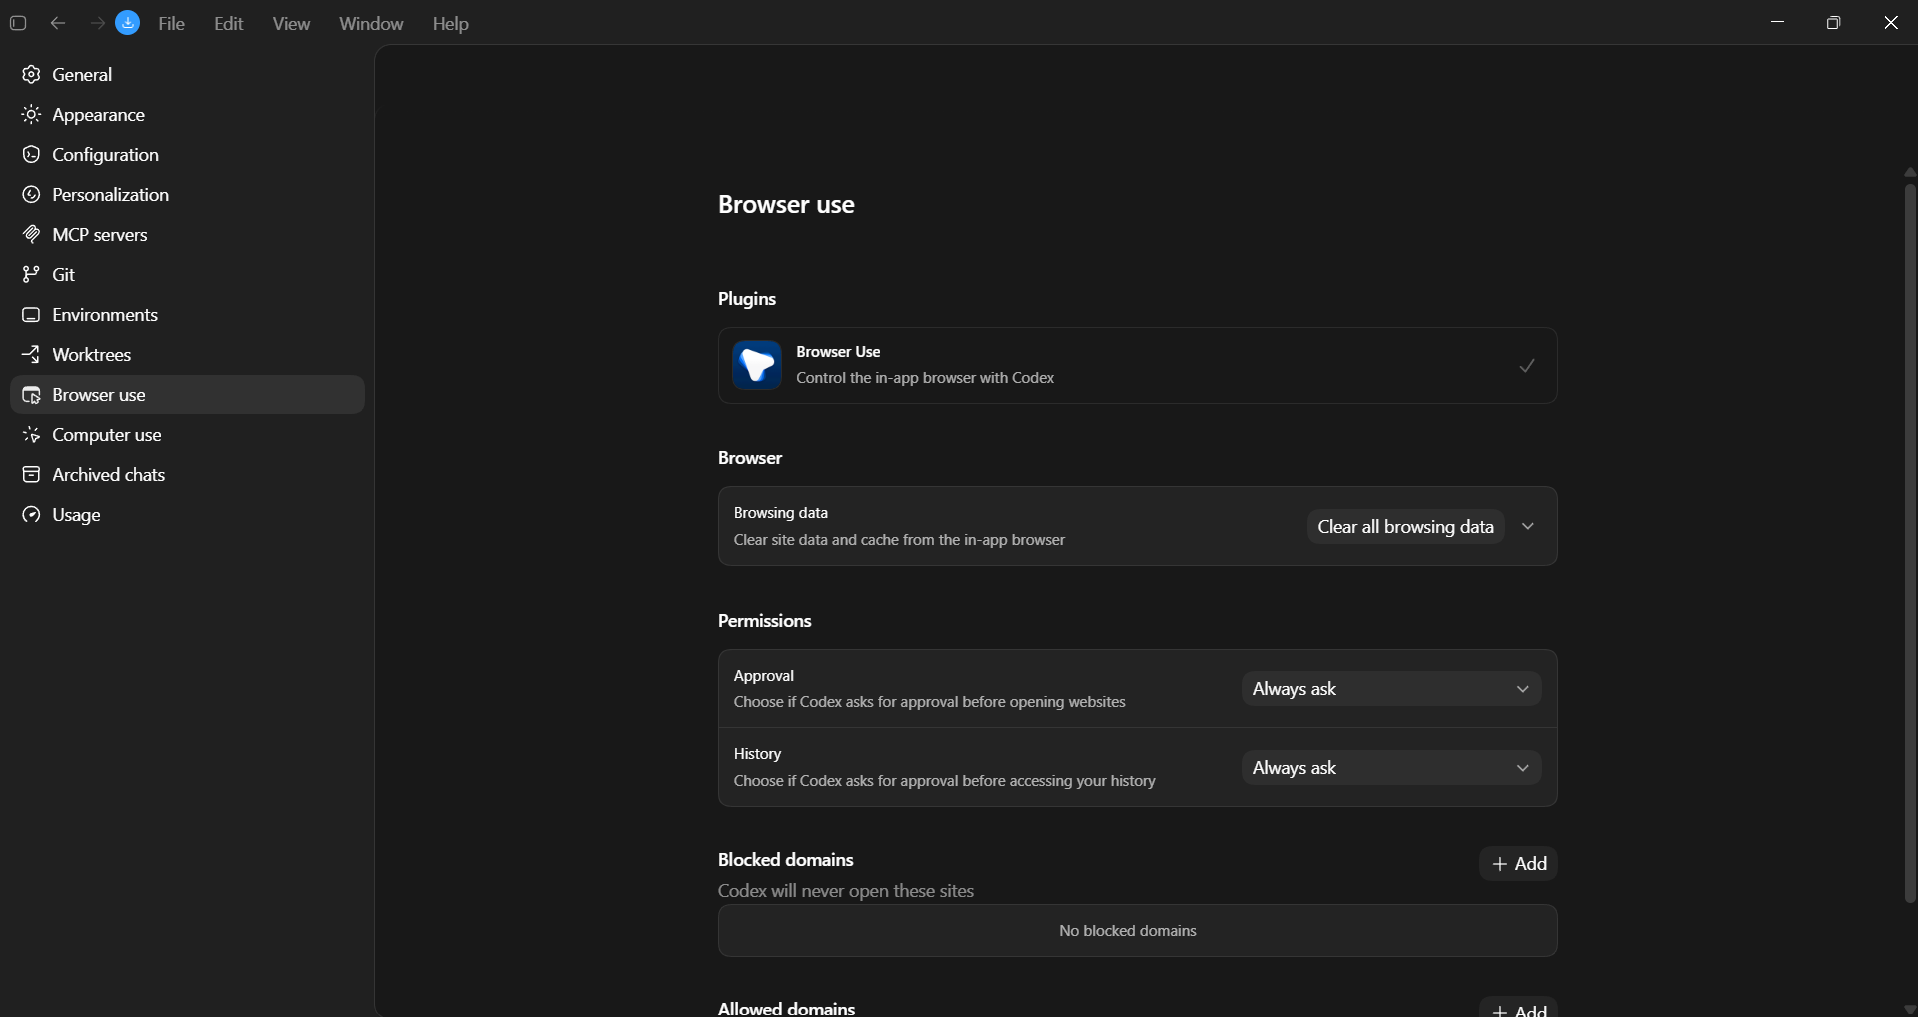Go forward with the right arrow icon
The width and height of the screenshot is (1918, 1017).
click(97, 23)
